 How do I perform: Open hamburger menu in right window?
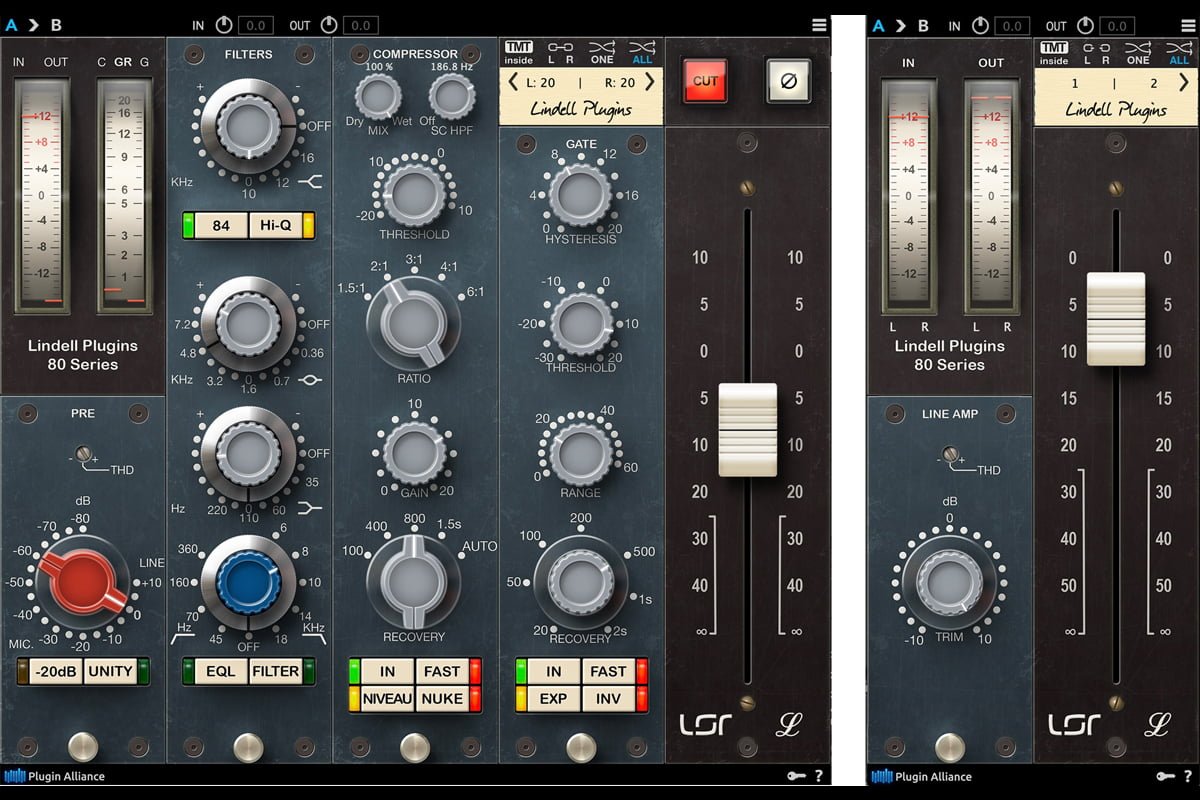[x=1188, y=25]
